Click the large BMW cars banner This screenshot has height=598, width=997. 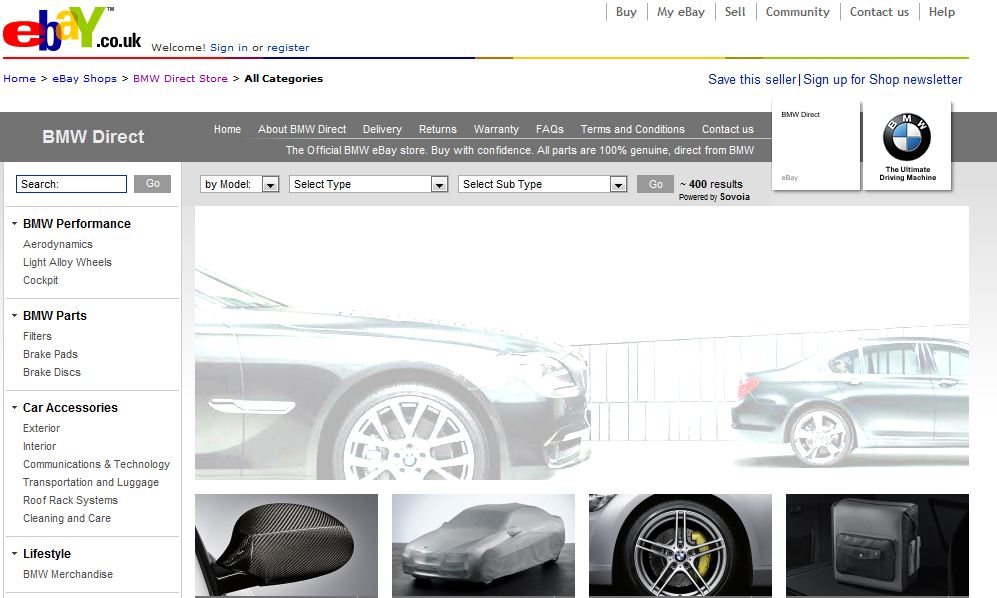point(582,343)
